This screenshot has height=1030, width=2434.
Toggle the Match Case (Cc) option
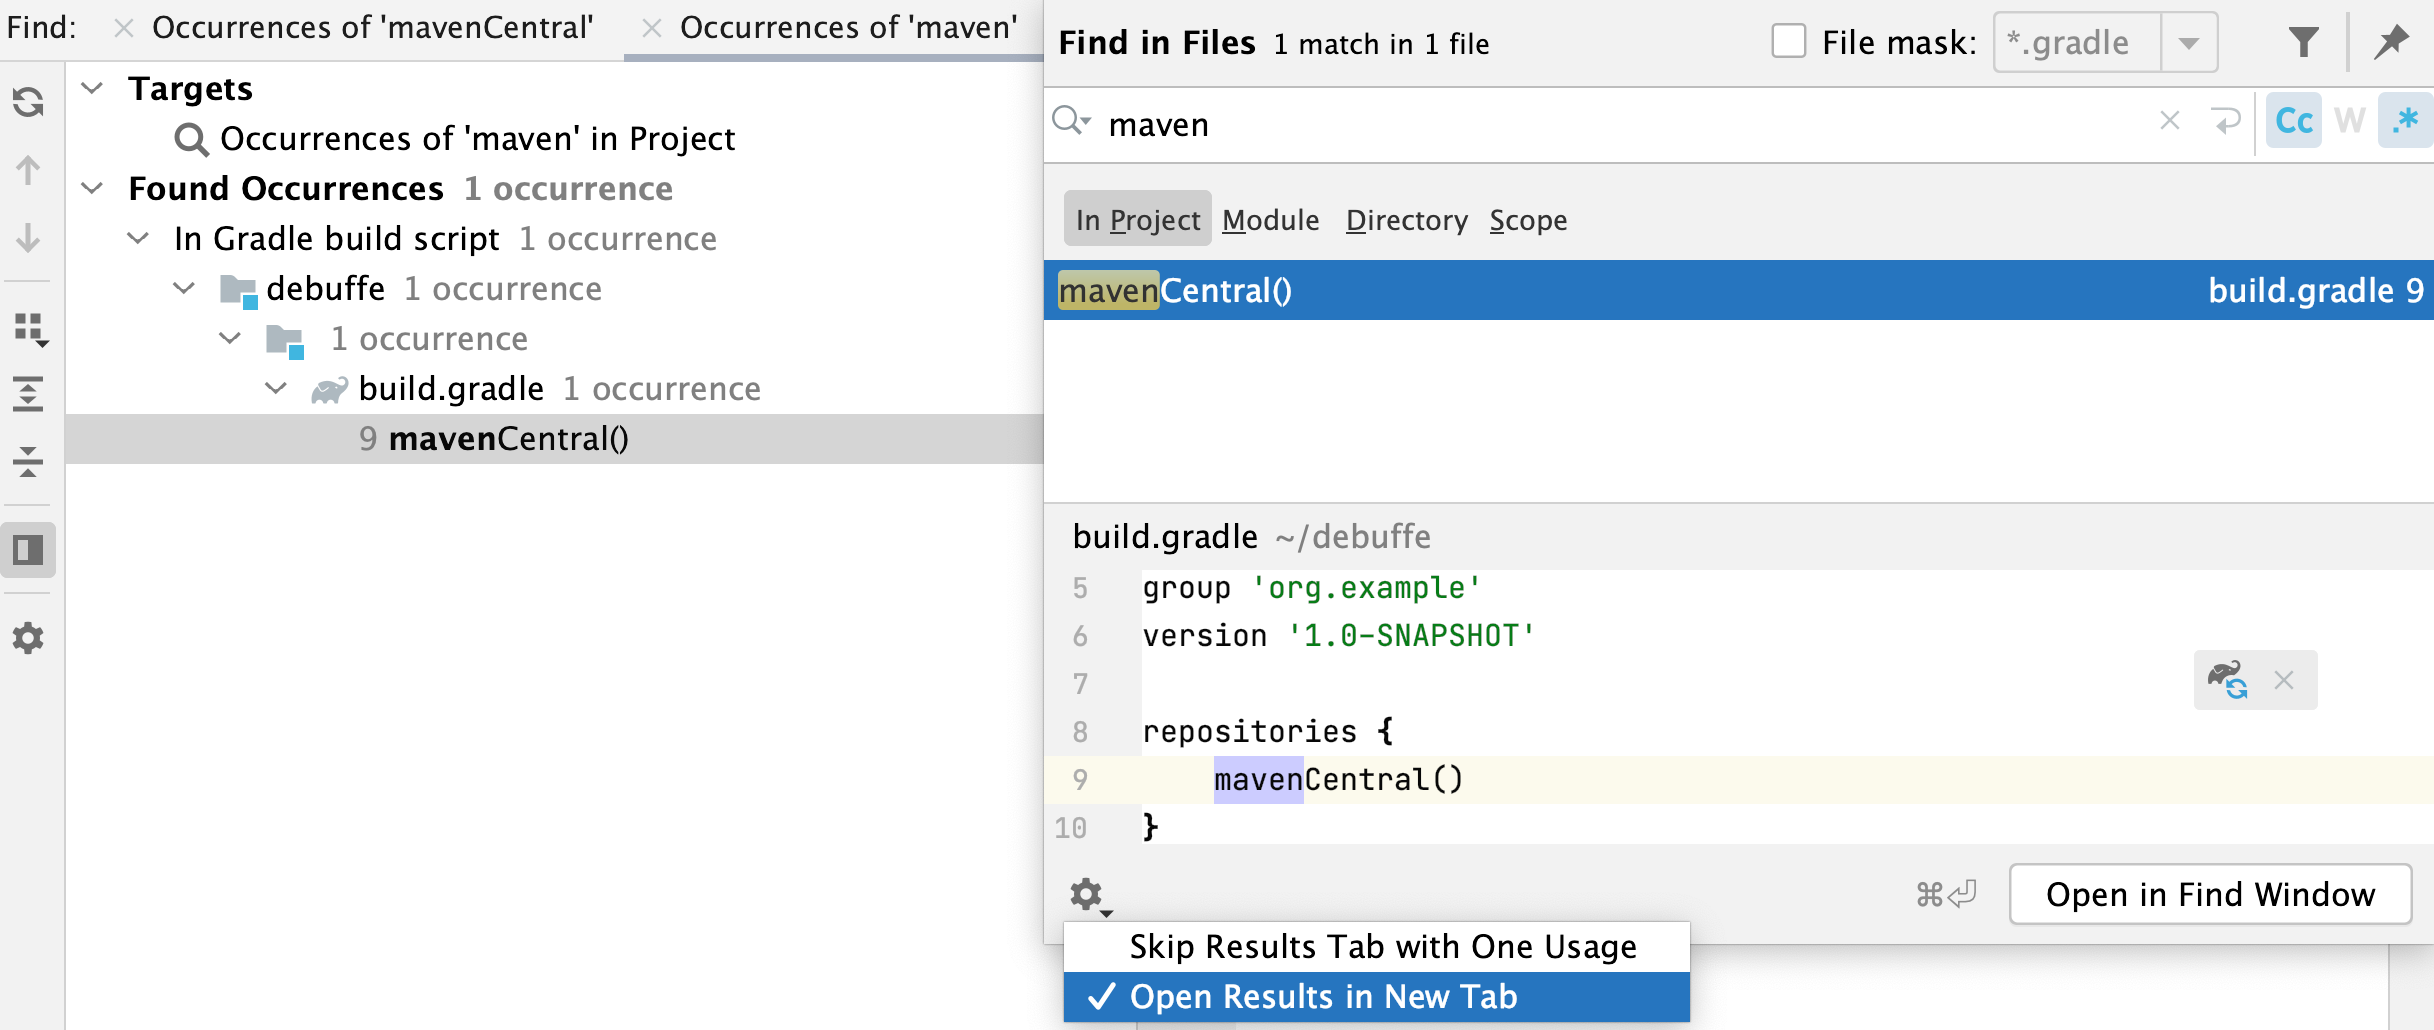point(2293,122)
